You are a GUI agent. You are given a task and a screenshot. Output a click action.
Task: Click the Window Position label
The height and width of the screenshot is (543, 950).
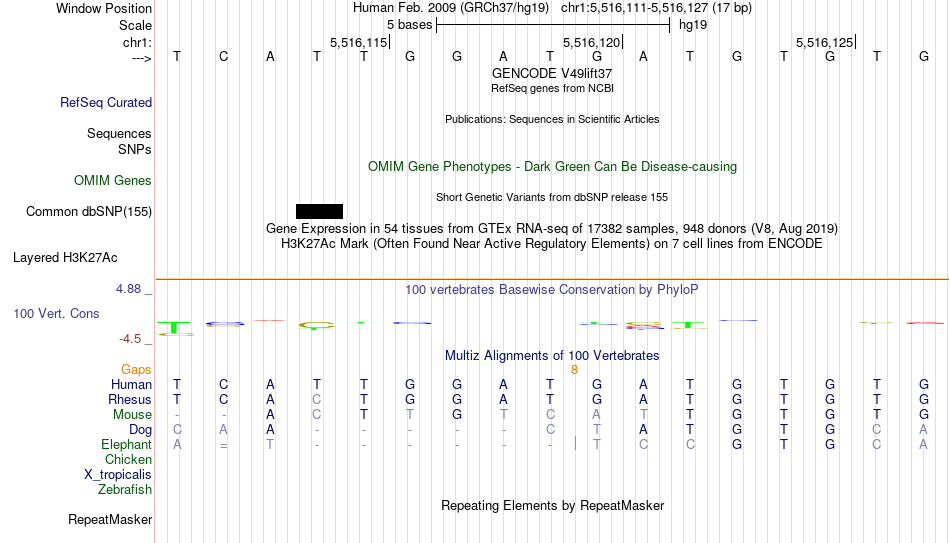coord(104,8)
